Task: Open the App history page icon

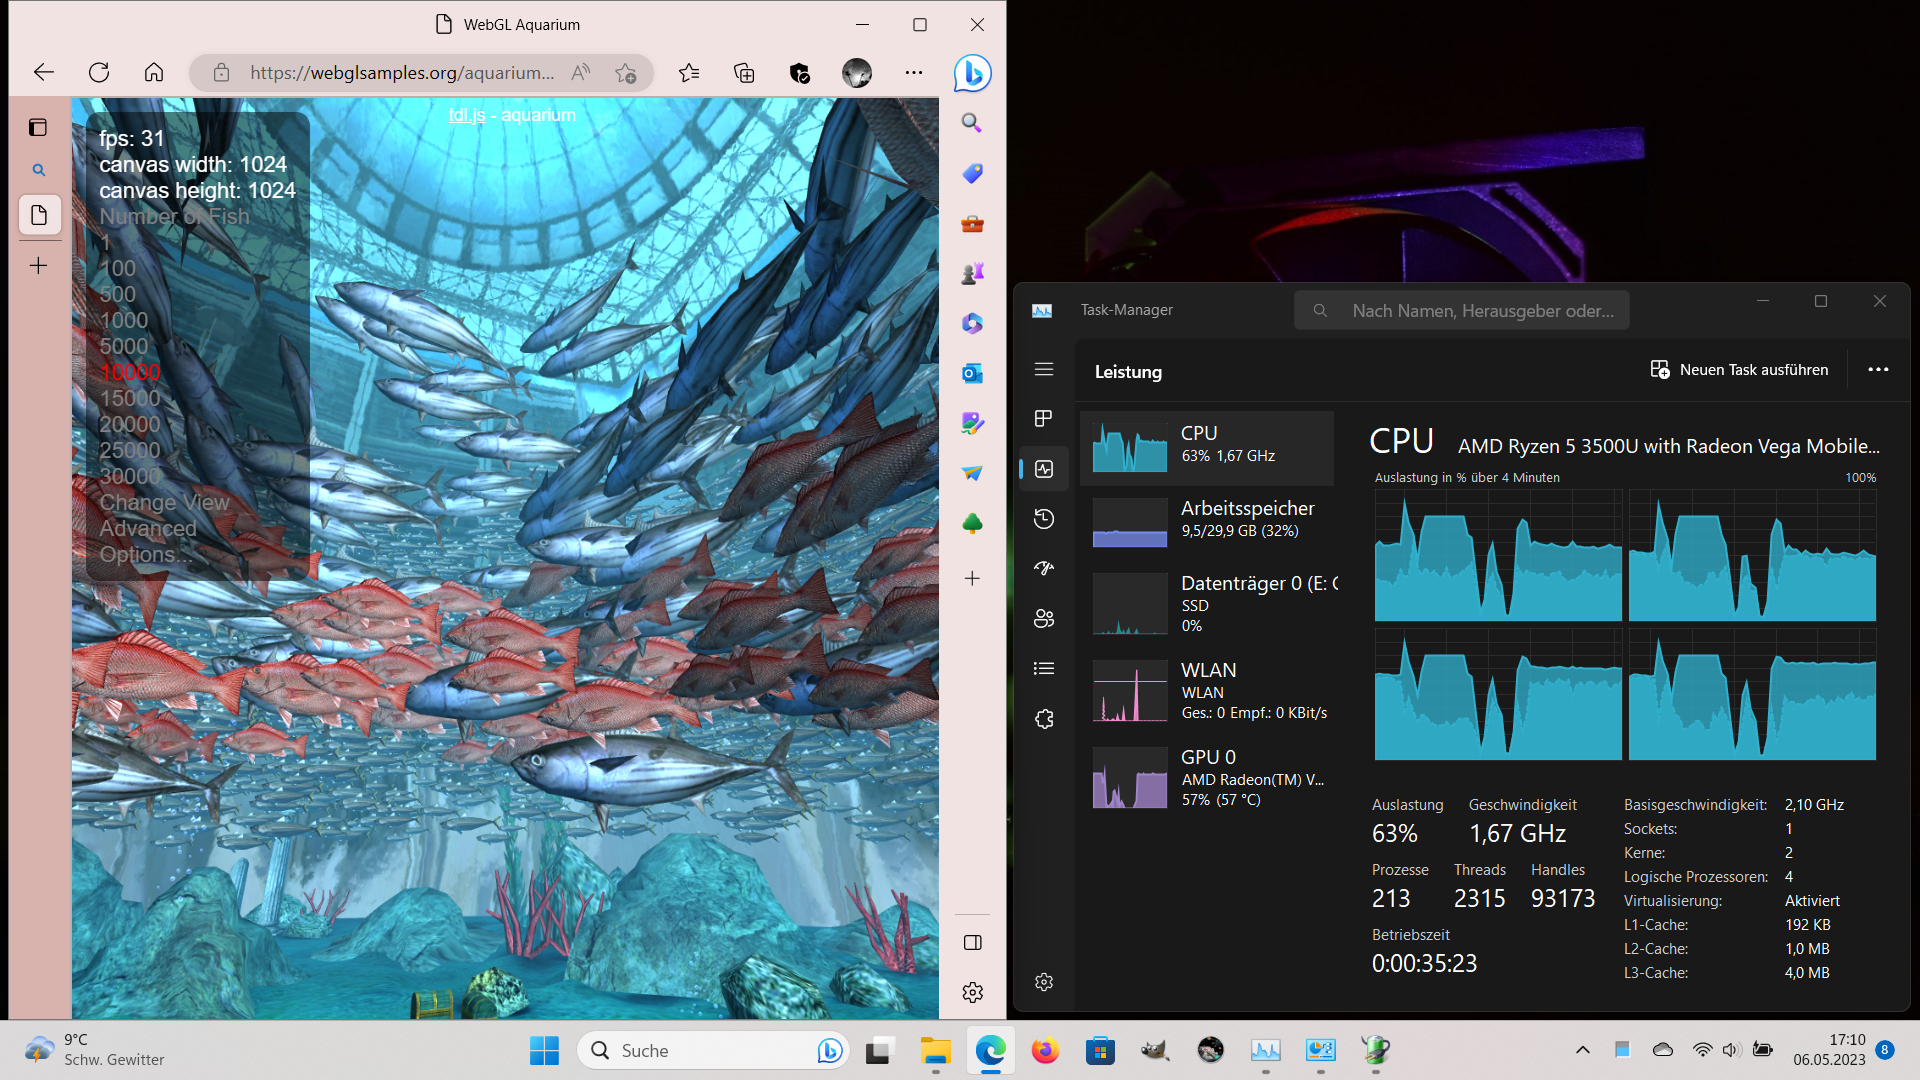Action: [1044, 518]
